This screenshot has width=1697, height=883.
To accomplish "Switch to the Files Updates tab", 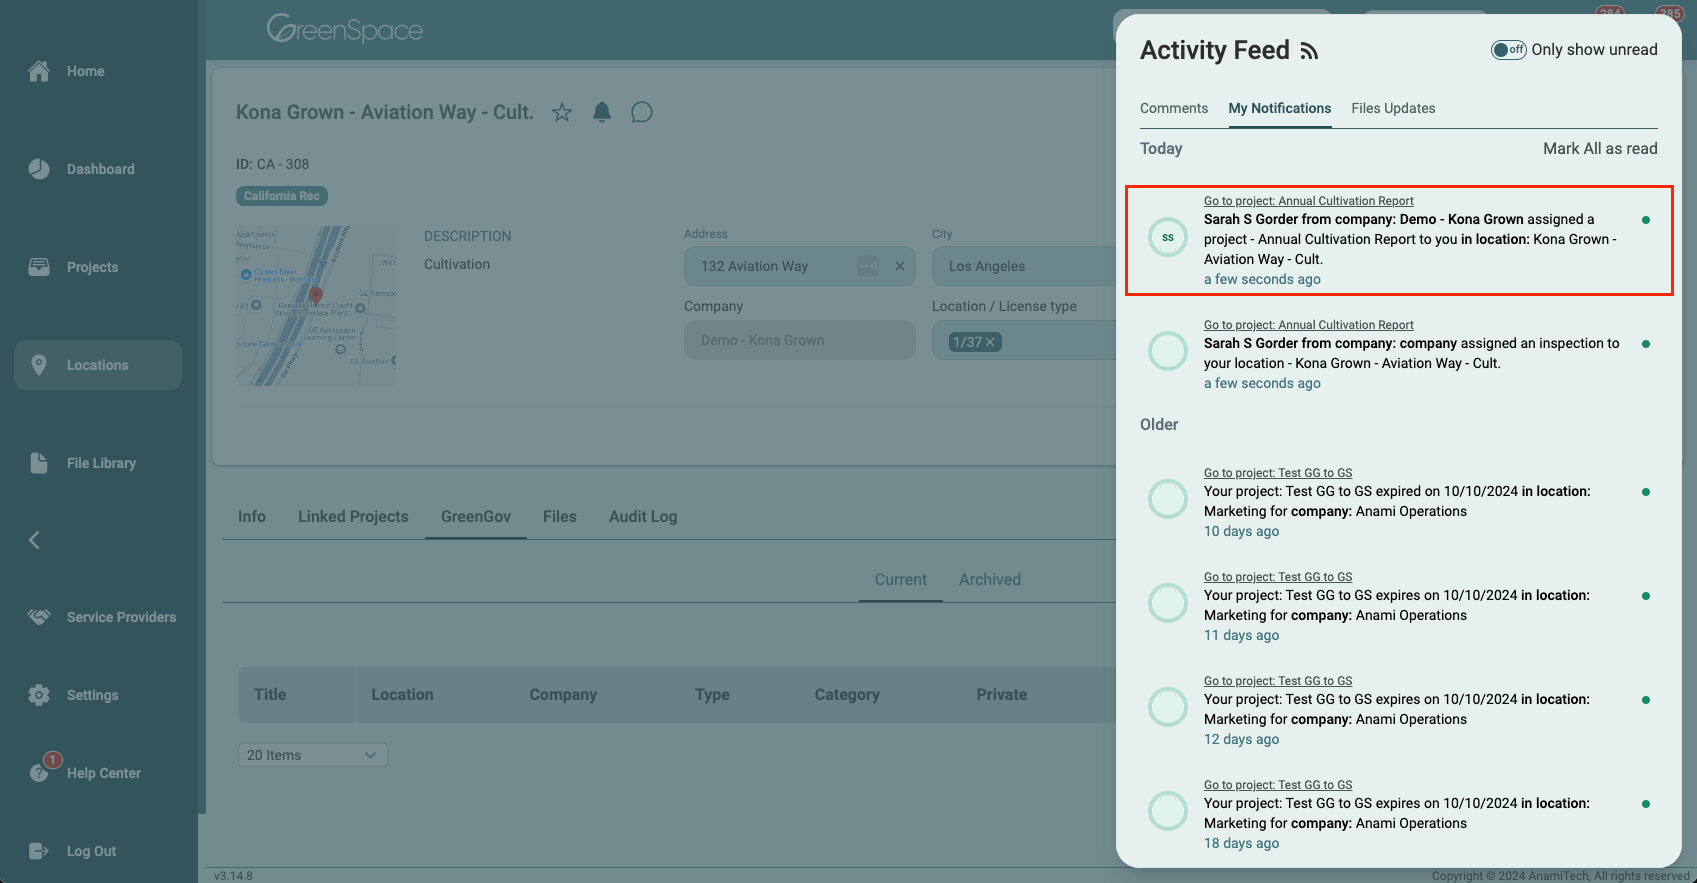I will [1393, 108].
